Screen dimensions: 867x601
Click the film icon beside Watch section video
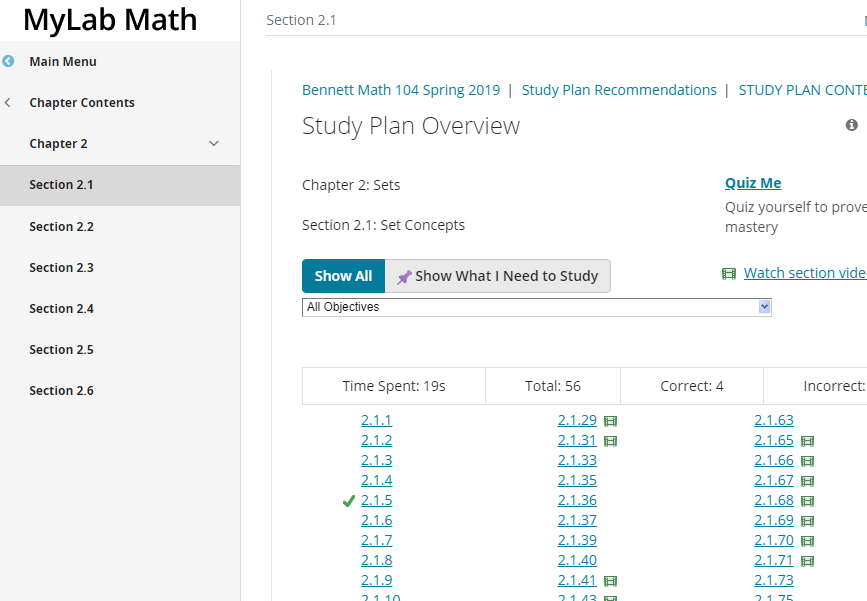pyautogui.click(x=729, y=274)
